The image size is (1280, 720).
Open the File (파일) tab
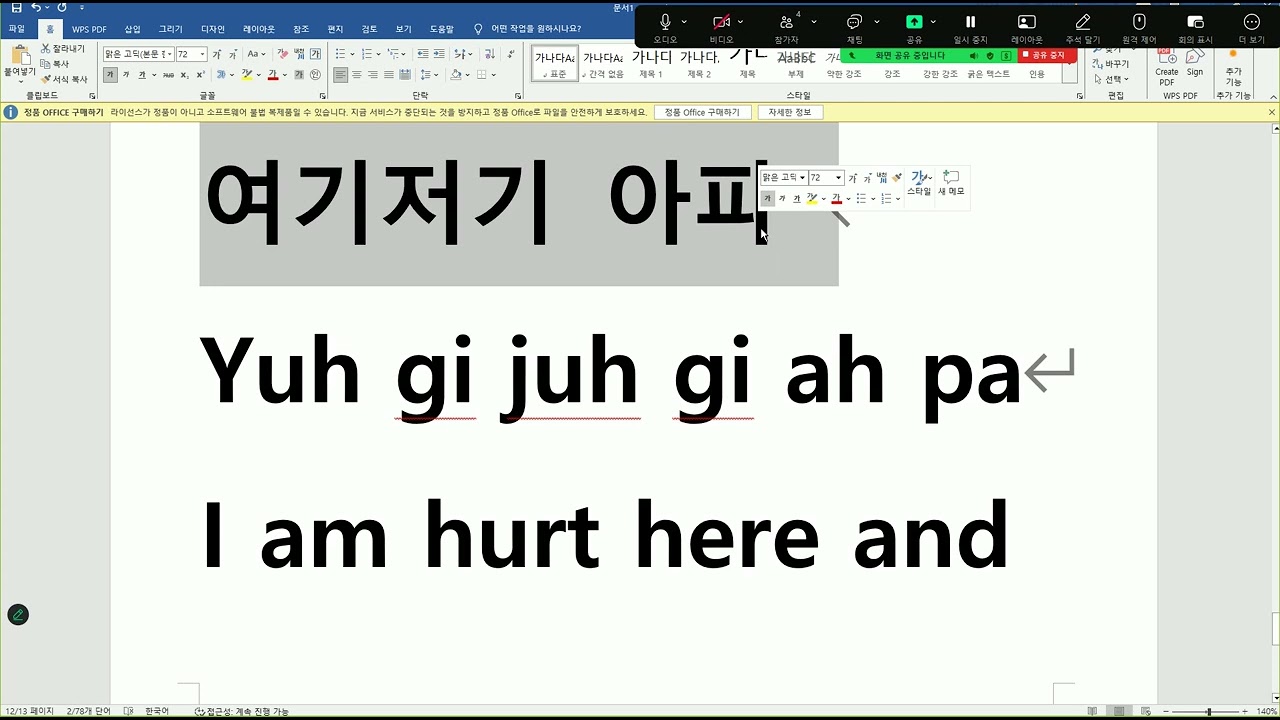[x=17, y=29]
